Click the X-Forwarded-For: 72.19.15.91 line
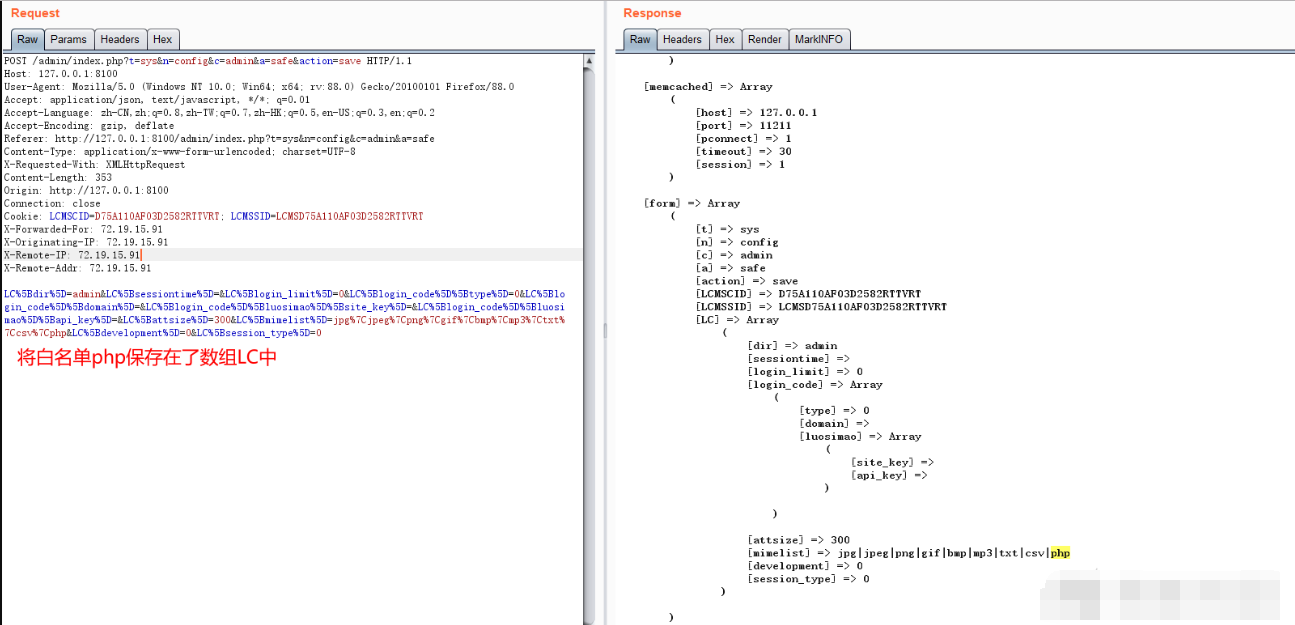This screenshot has width=1295, height=625. click(83, 230)
